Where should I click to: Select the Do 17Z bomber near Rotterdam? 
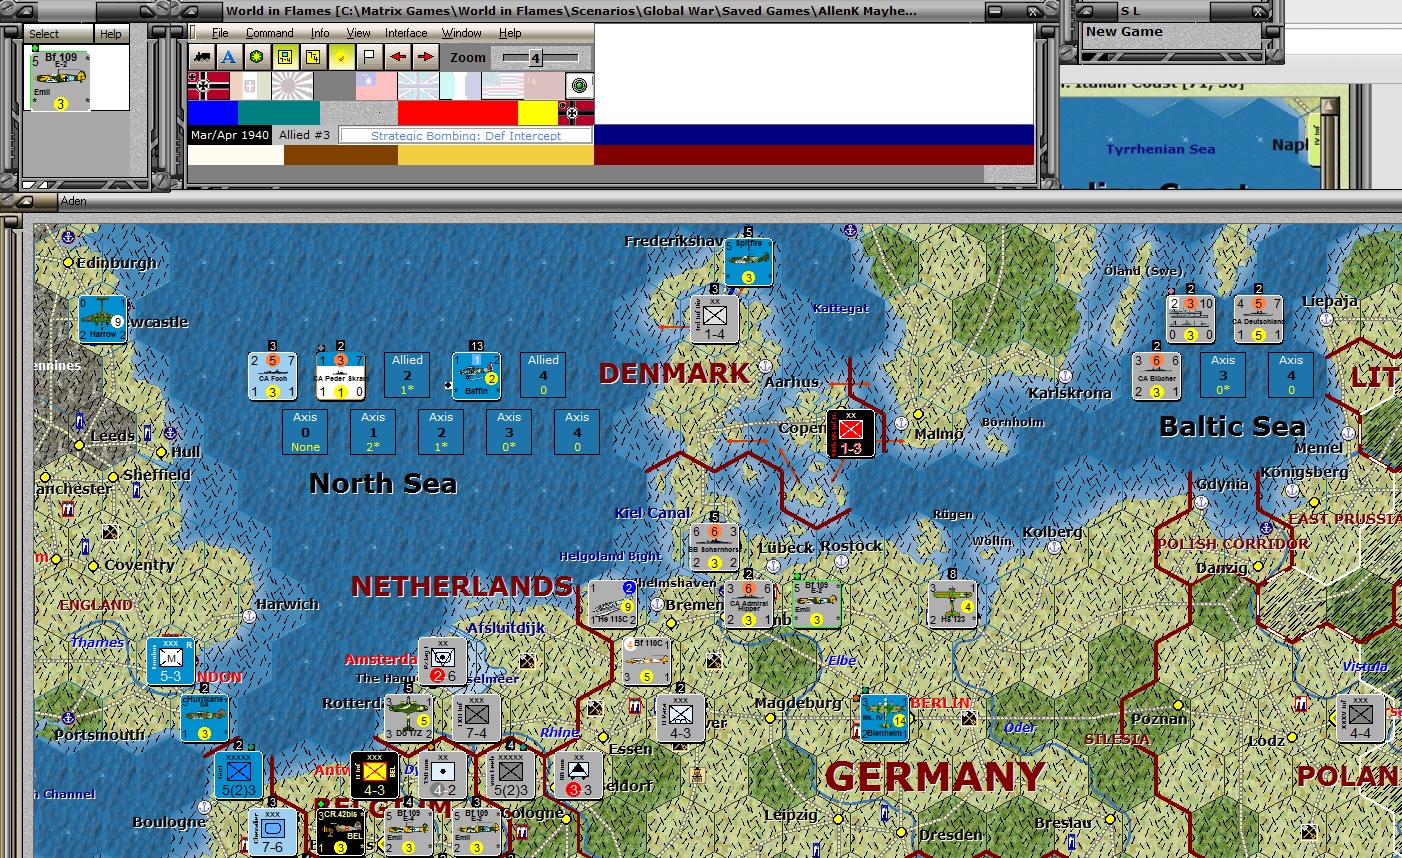[x=409, y=718]
